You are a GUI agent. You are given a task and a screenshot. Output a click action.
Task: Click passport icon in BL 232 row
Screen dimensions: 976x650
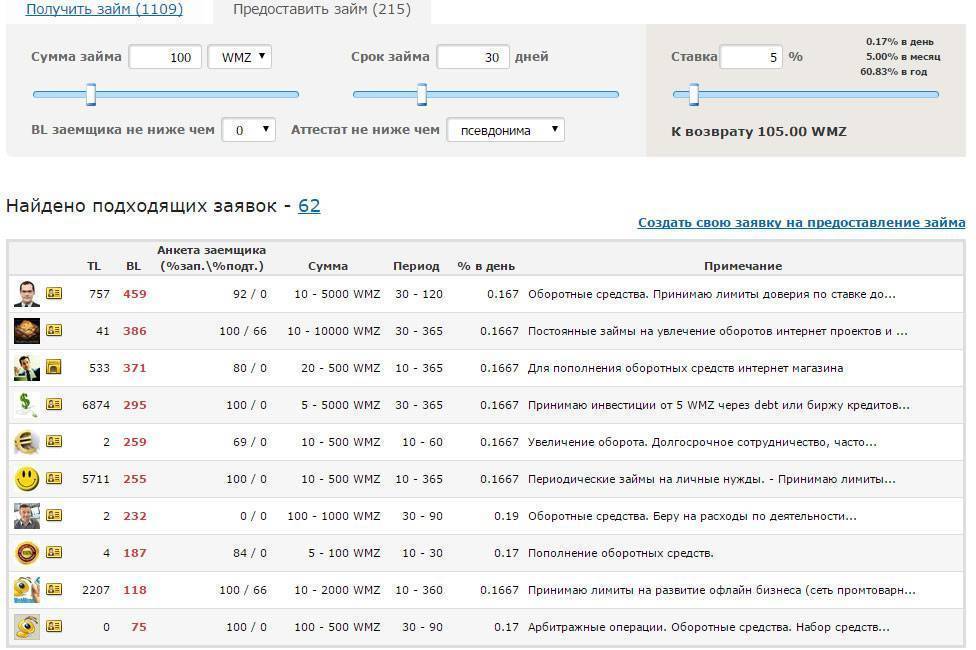click(53, 516)
